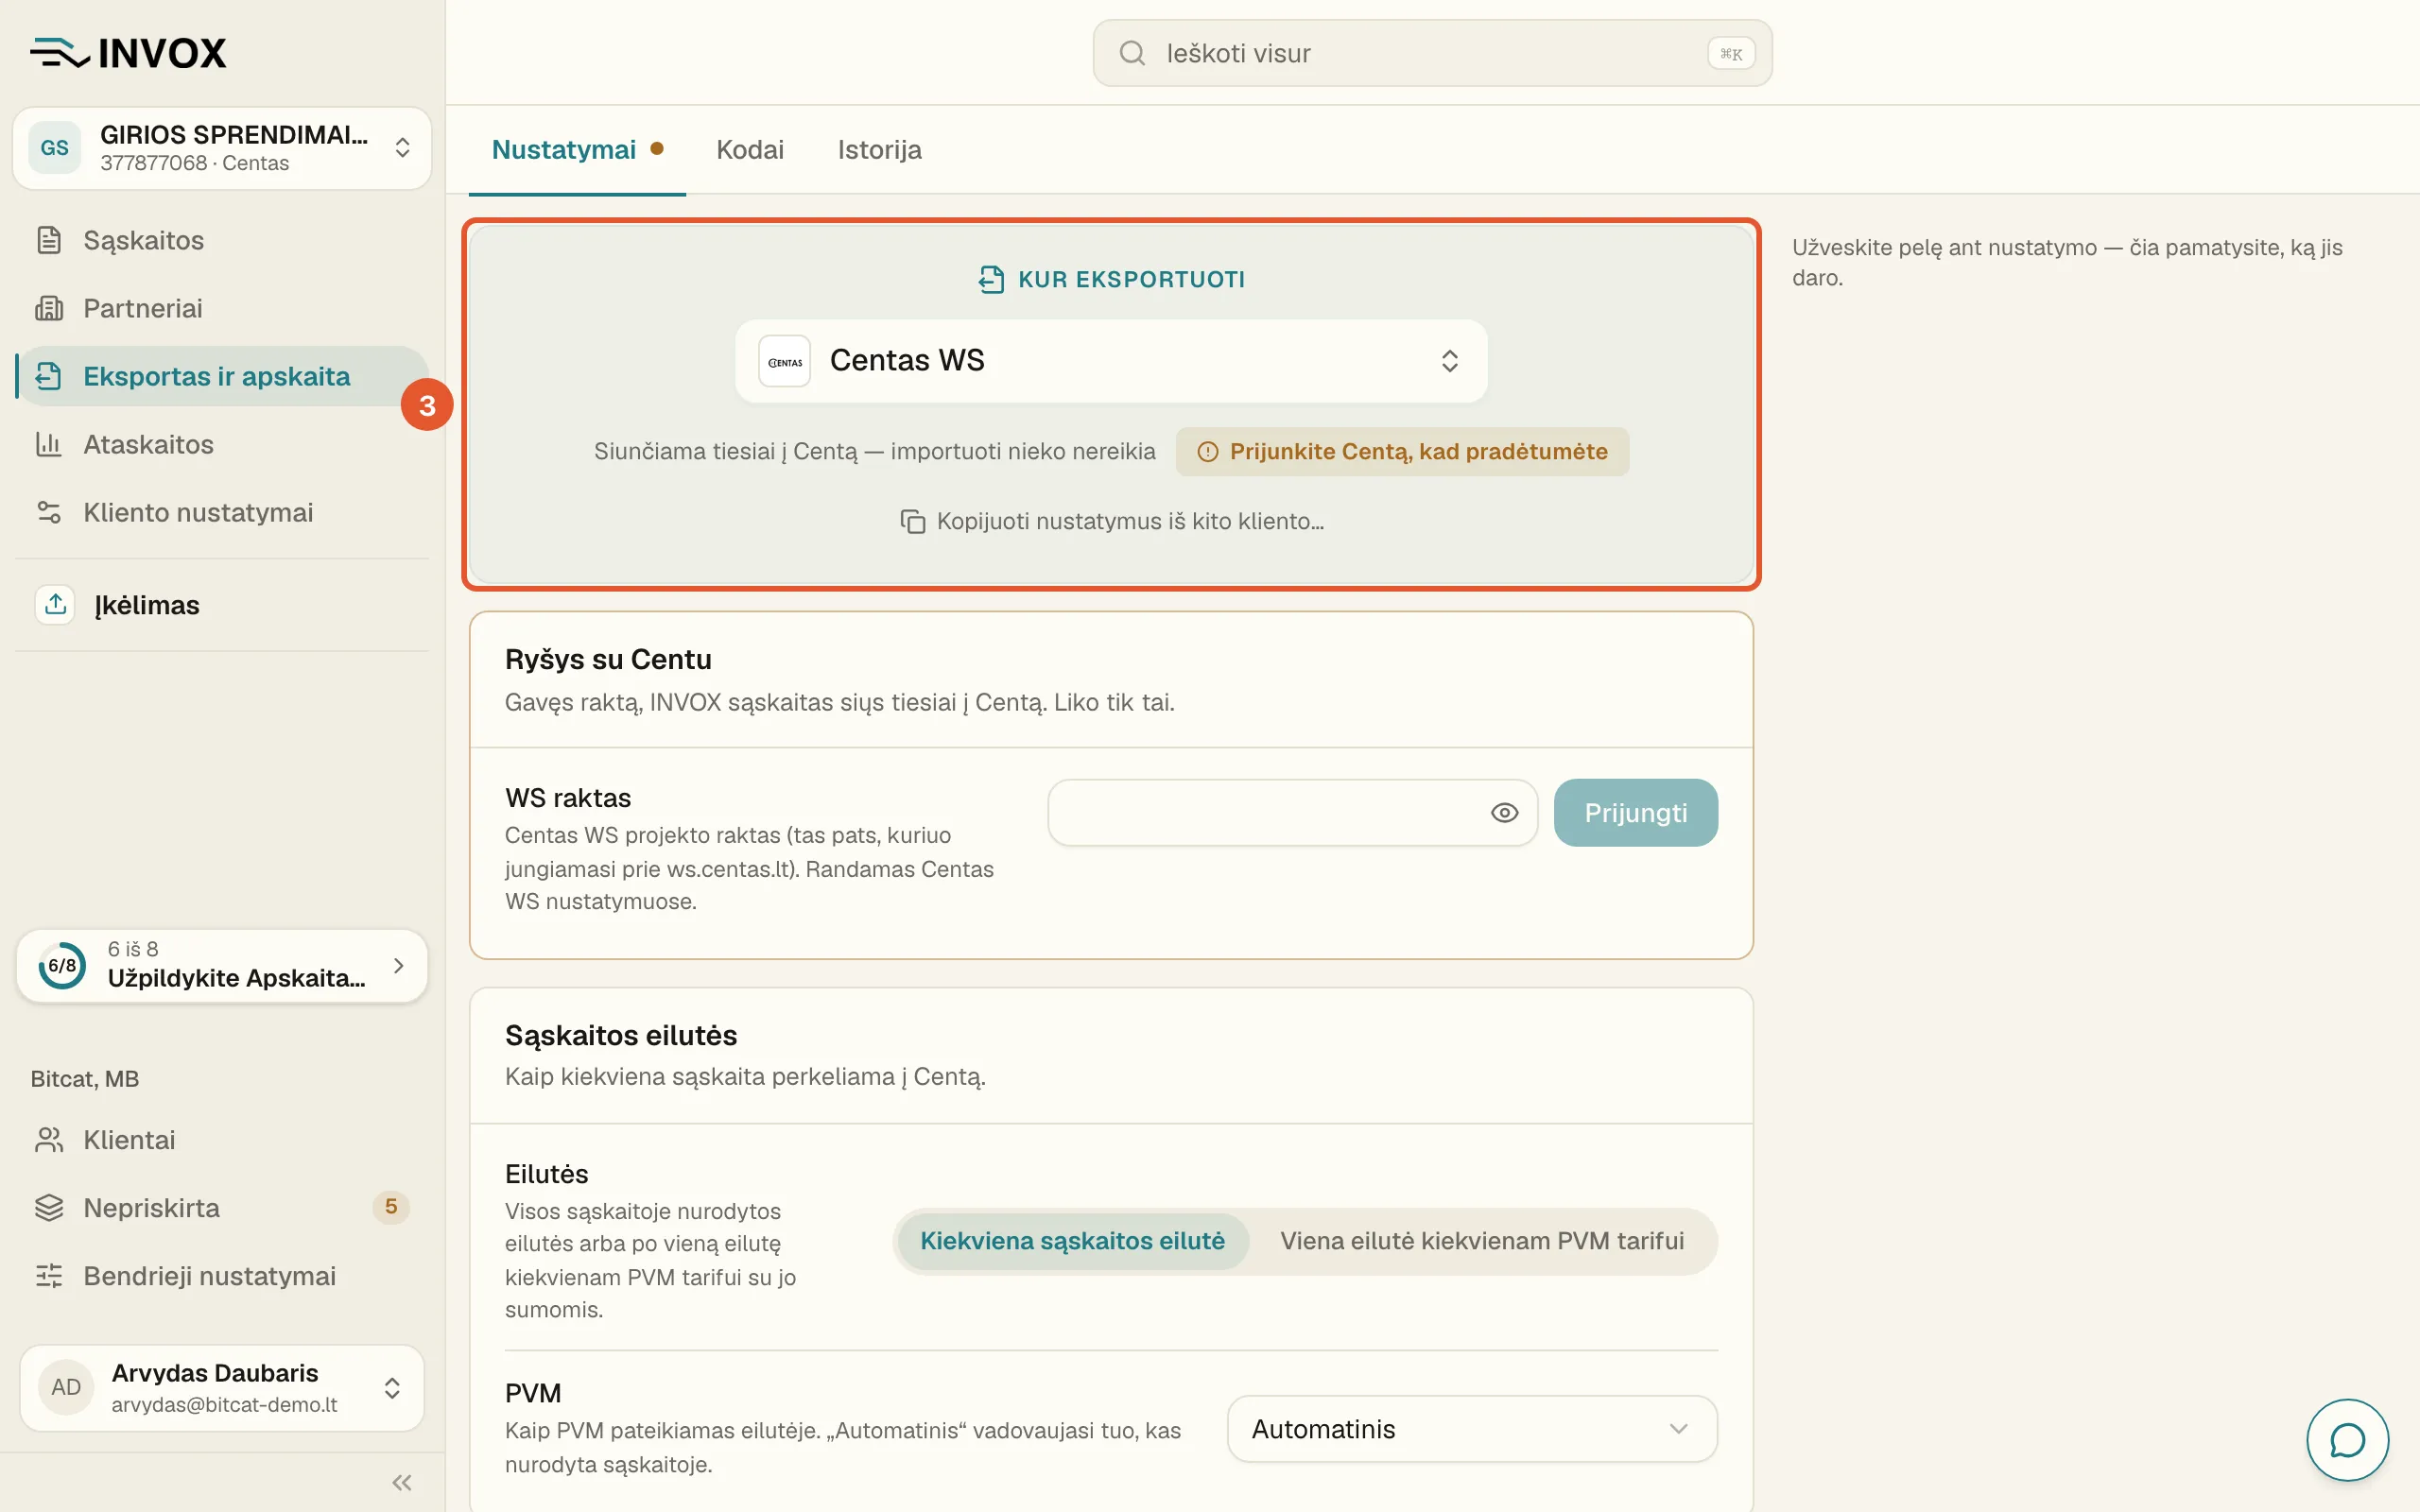This screenshot has width=2420, height=1512.
Task: Click the 6/8 progress ring
Action: click(x=62, y=965)
